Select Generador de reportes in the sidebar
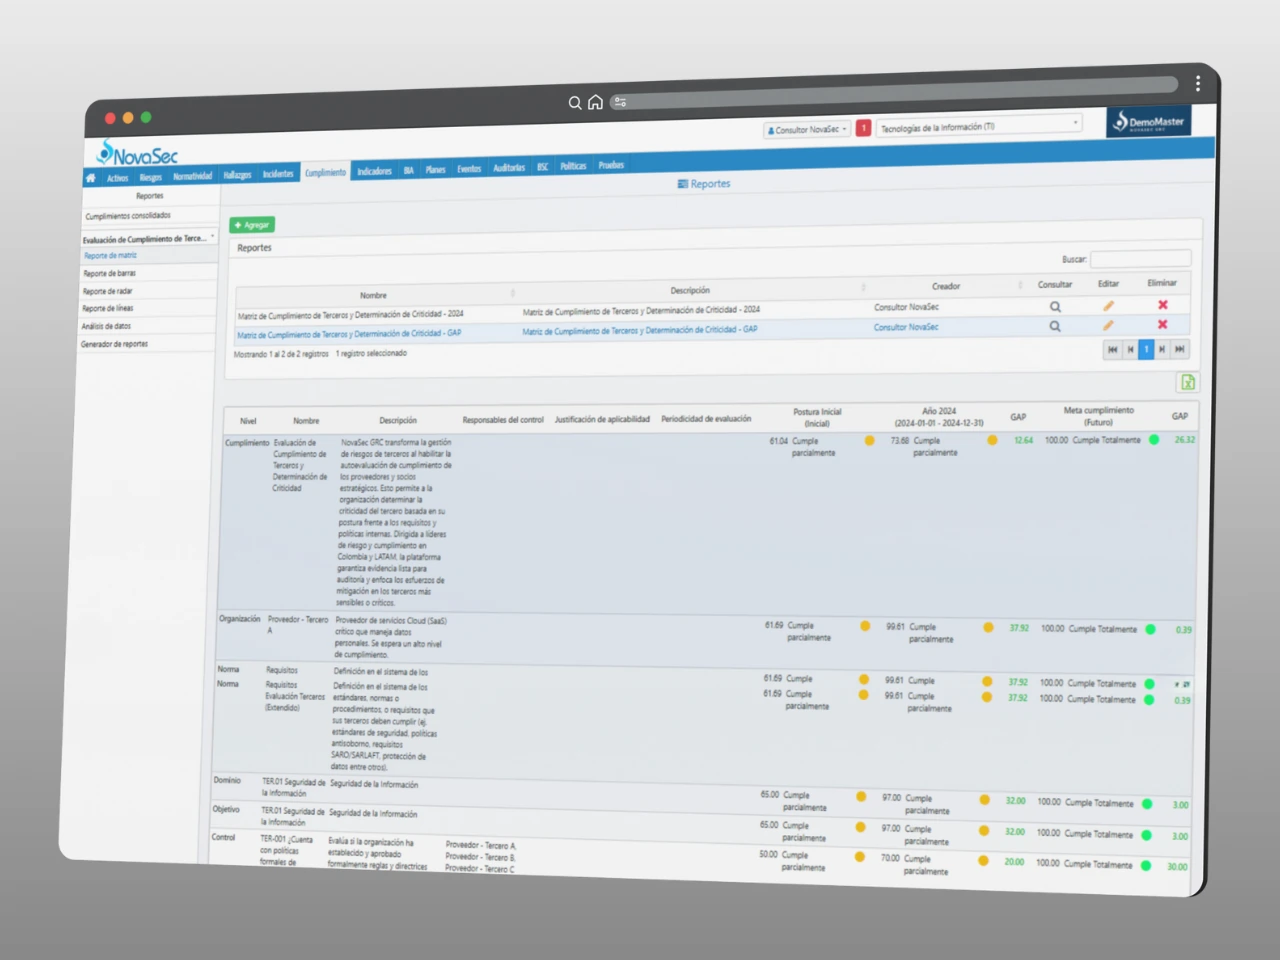 coord(114,344)
